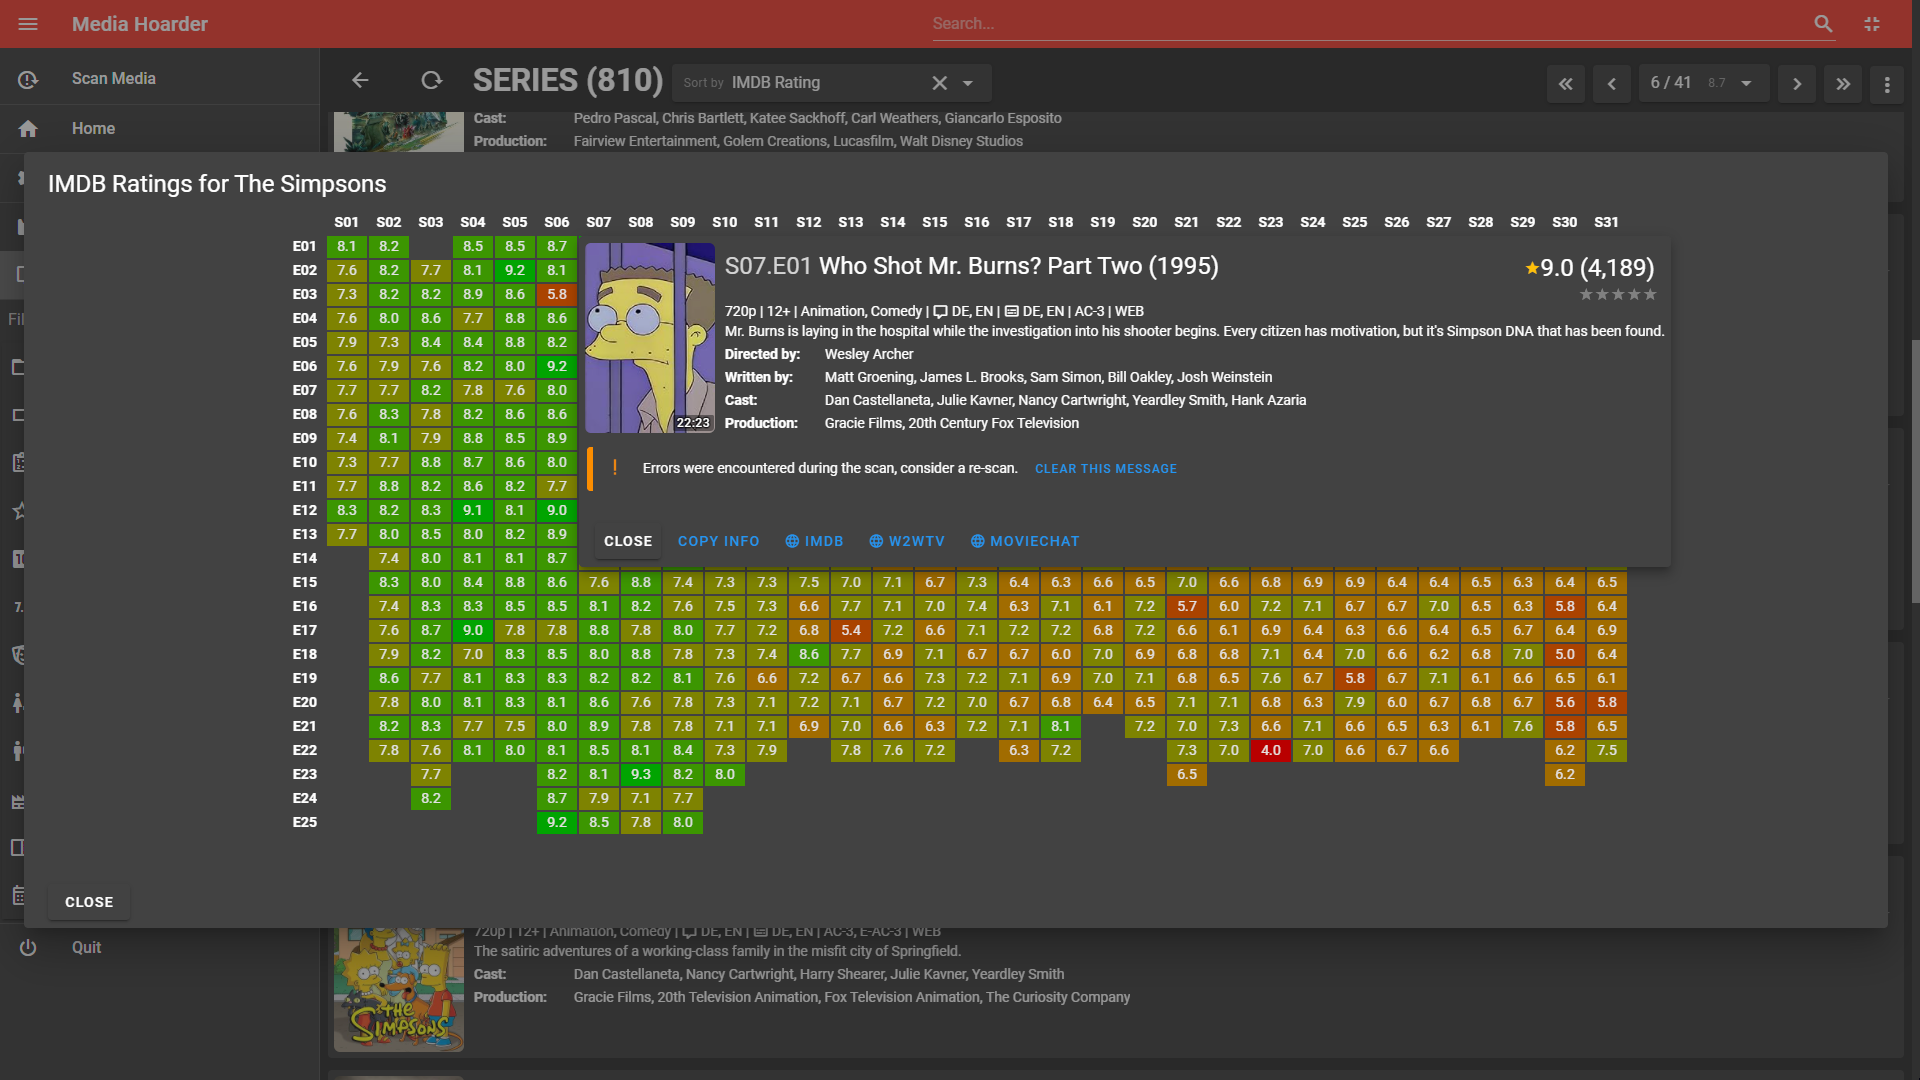Open the hamburger navigation menu

28,24
